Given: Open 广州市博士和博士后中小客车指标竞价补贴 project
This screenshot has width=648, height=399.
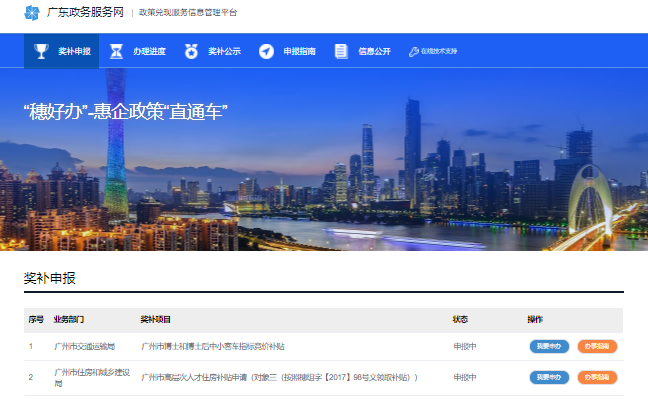Looking at the screenshot, I should (213, 346).
